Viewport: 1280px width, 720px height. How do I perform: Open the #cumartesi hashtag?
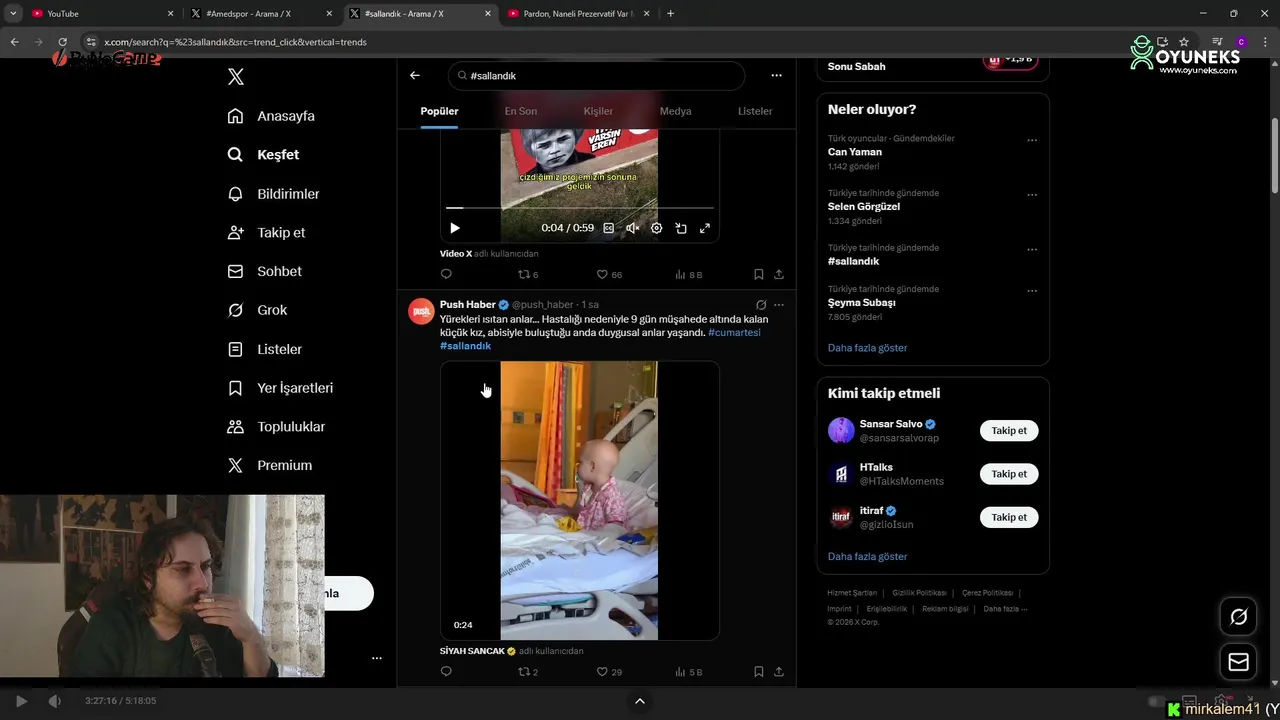734,332
